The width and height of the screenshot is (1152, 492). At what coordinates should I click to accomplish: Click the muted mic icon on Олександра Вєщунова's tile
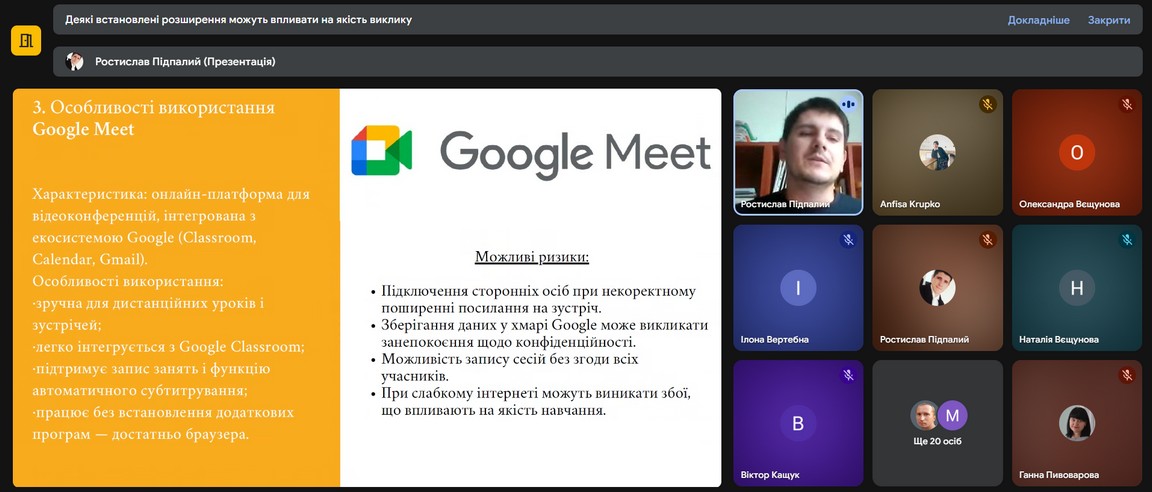(x=1127, y=105)
